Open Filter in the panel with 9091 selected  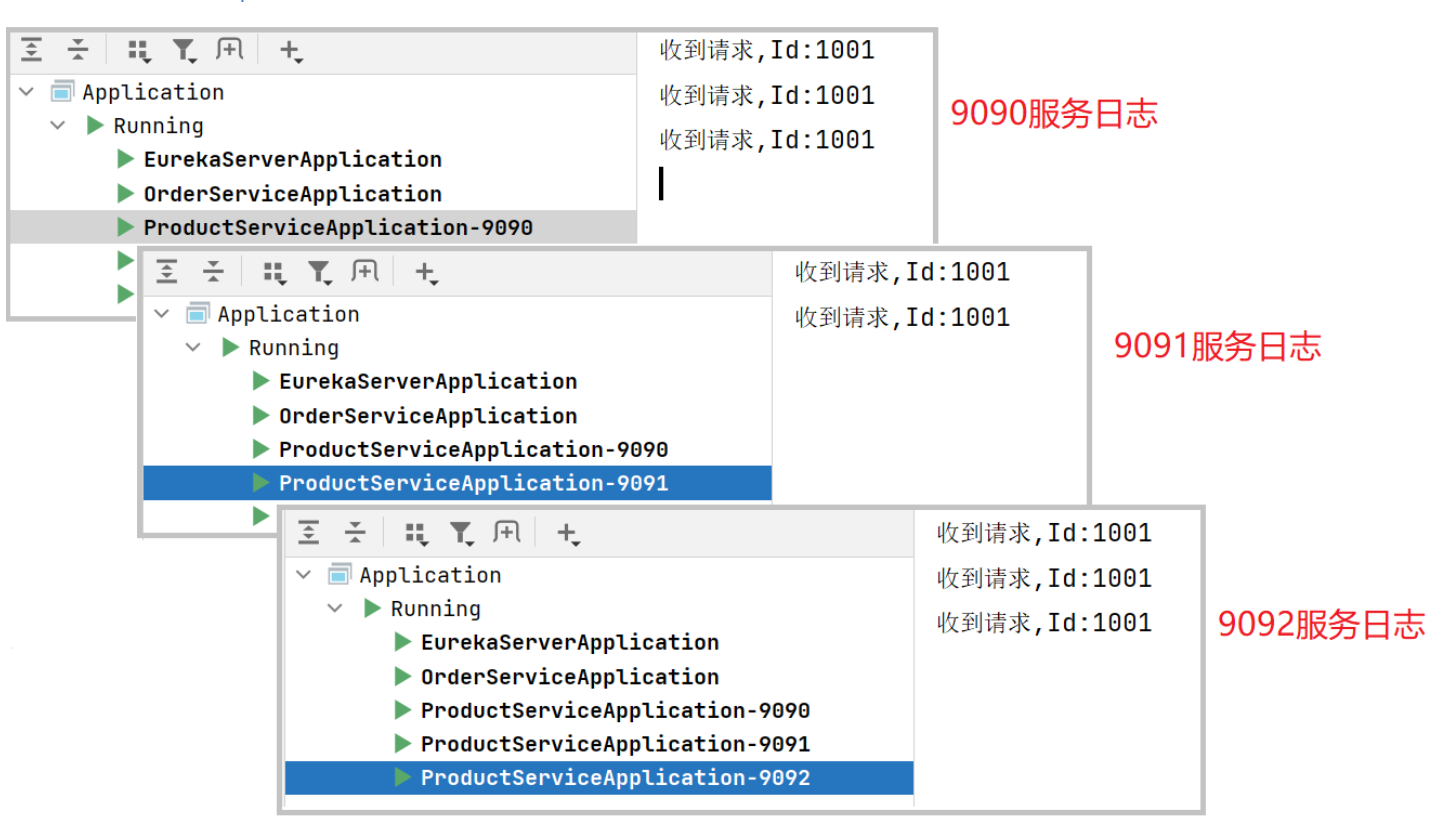(x=319, y=272)
